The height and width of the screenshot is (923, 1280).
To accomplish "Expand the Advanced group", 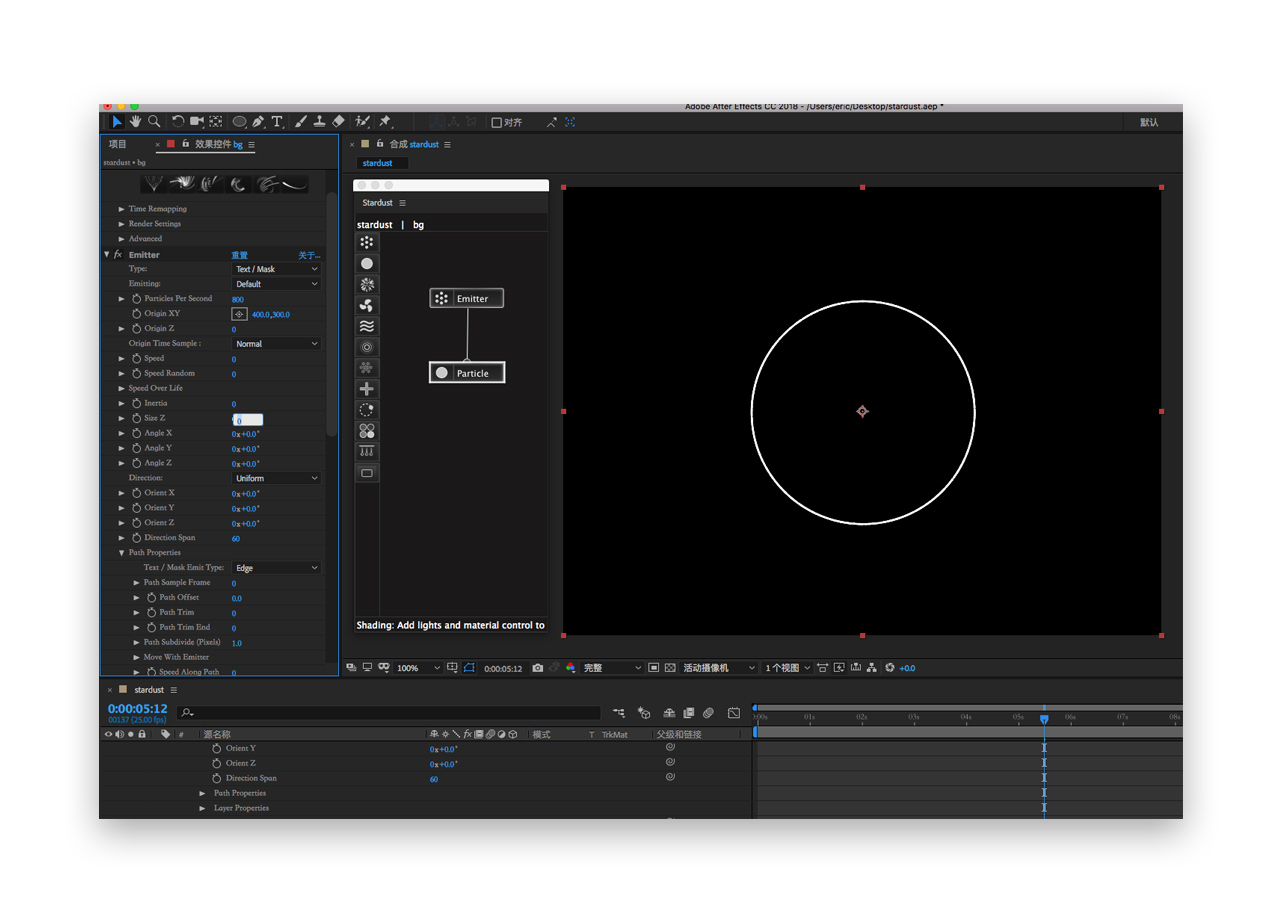I will [x=122, y=239].
